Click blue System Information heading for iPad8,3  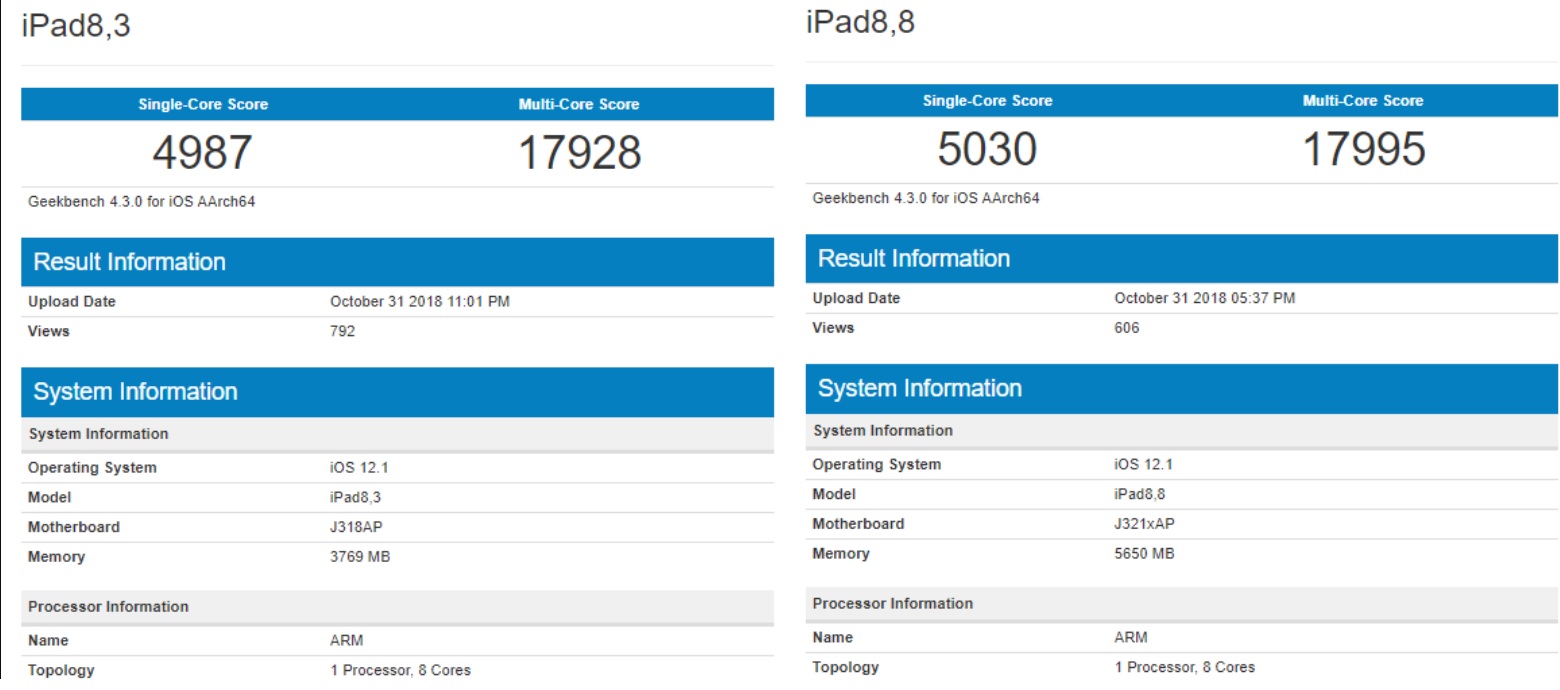click(136, 392)
